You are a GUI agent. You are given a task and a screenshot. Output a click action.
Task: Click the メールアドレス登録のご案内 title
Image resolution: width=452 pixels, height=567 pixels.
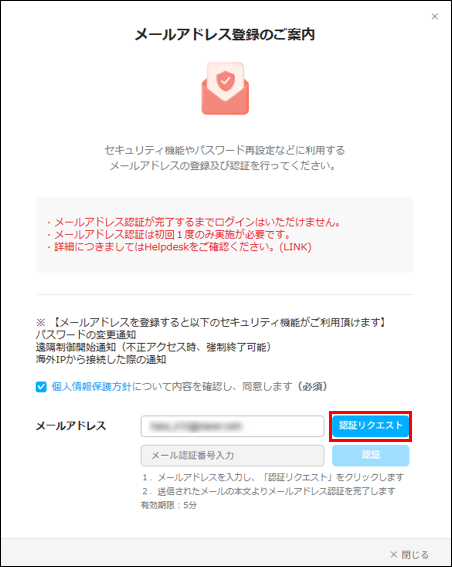pos(225,35)
